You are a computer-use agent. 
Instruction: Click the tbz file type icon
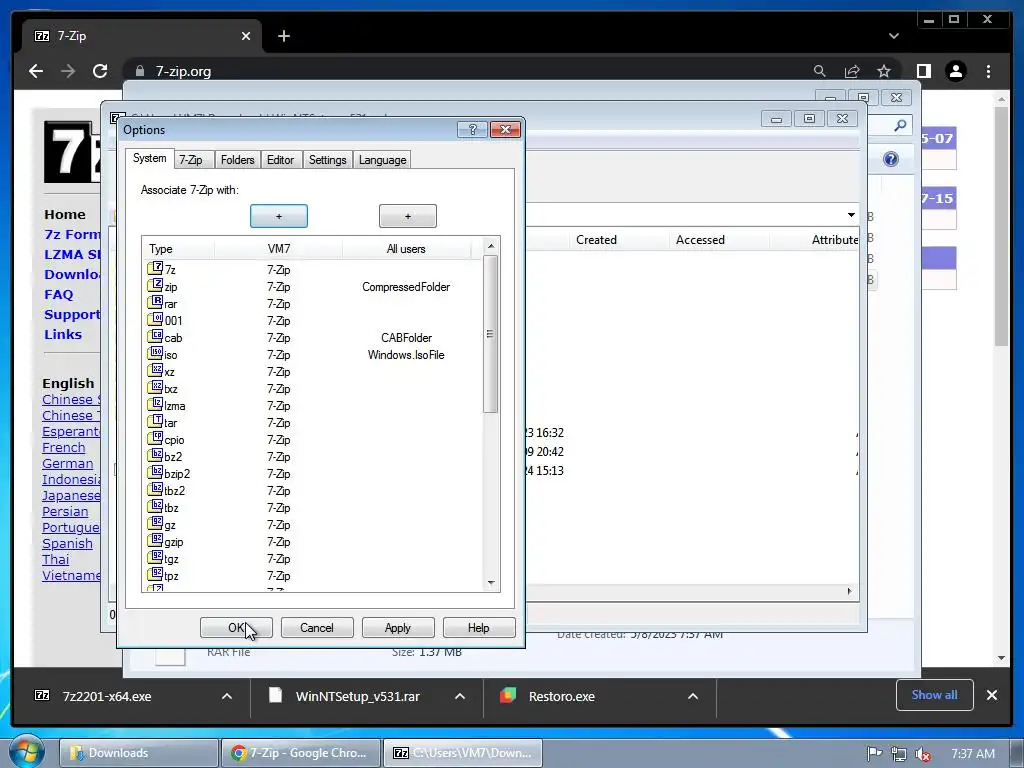[155, 506]
